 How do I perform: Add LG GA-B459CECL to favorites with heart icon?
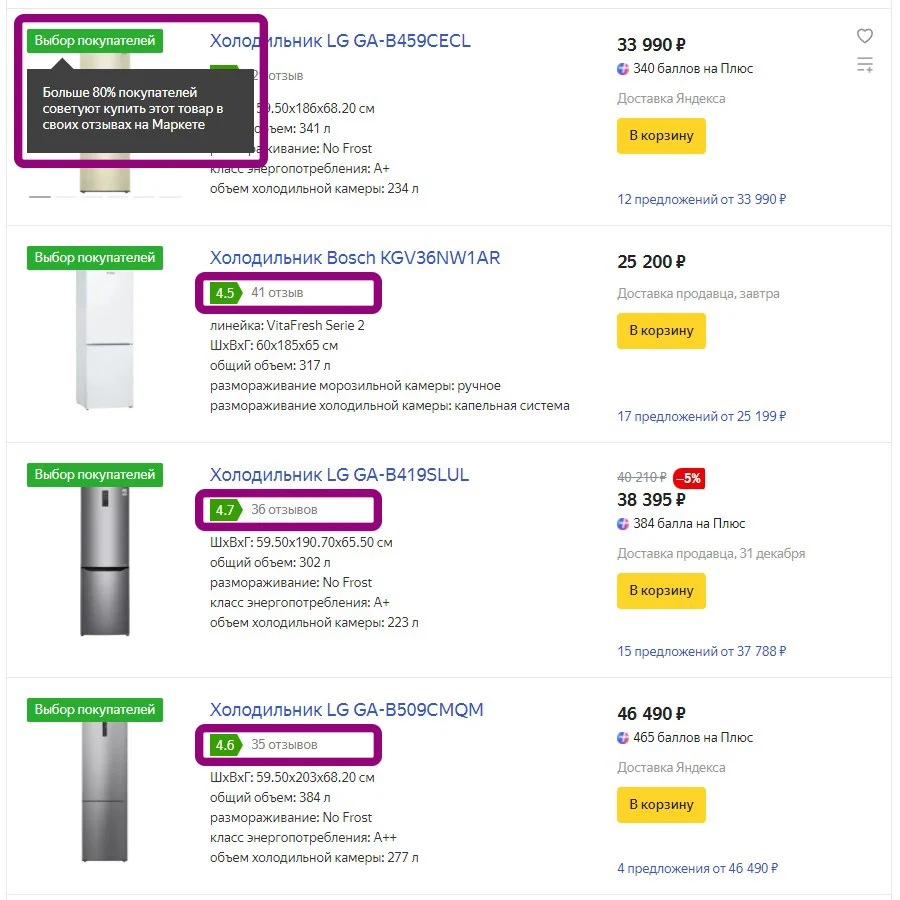point(865,37)
